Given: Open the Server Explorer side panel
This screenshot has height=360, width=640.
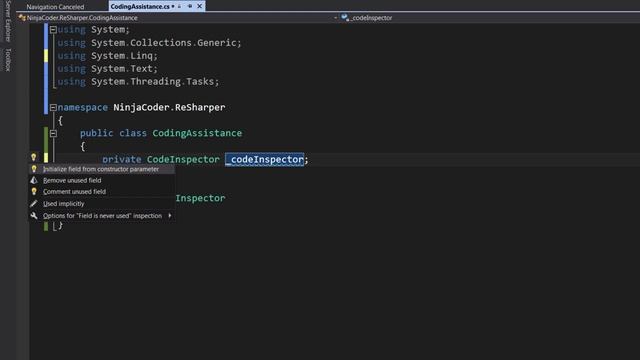Looking at the screenshot, I should (x=7, y=21).
